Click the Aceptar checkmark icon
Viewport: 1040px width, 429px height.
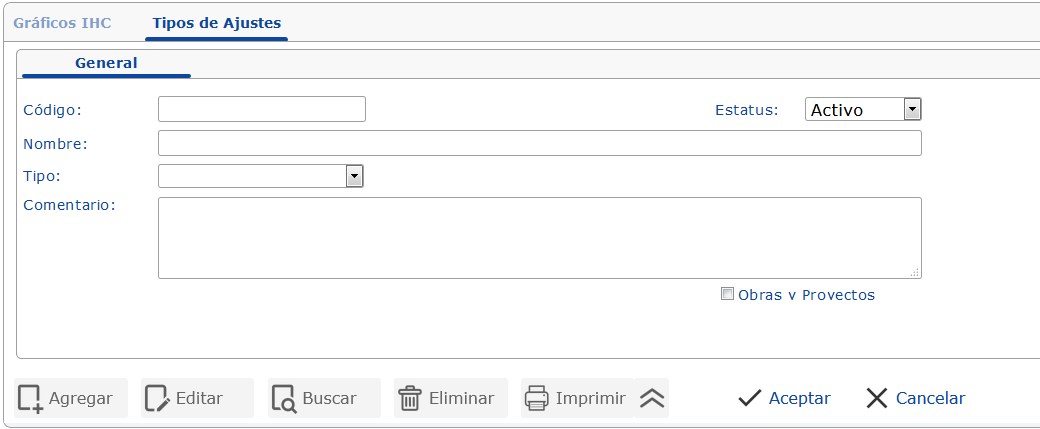click(750, 398)
